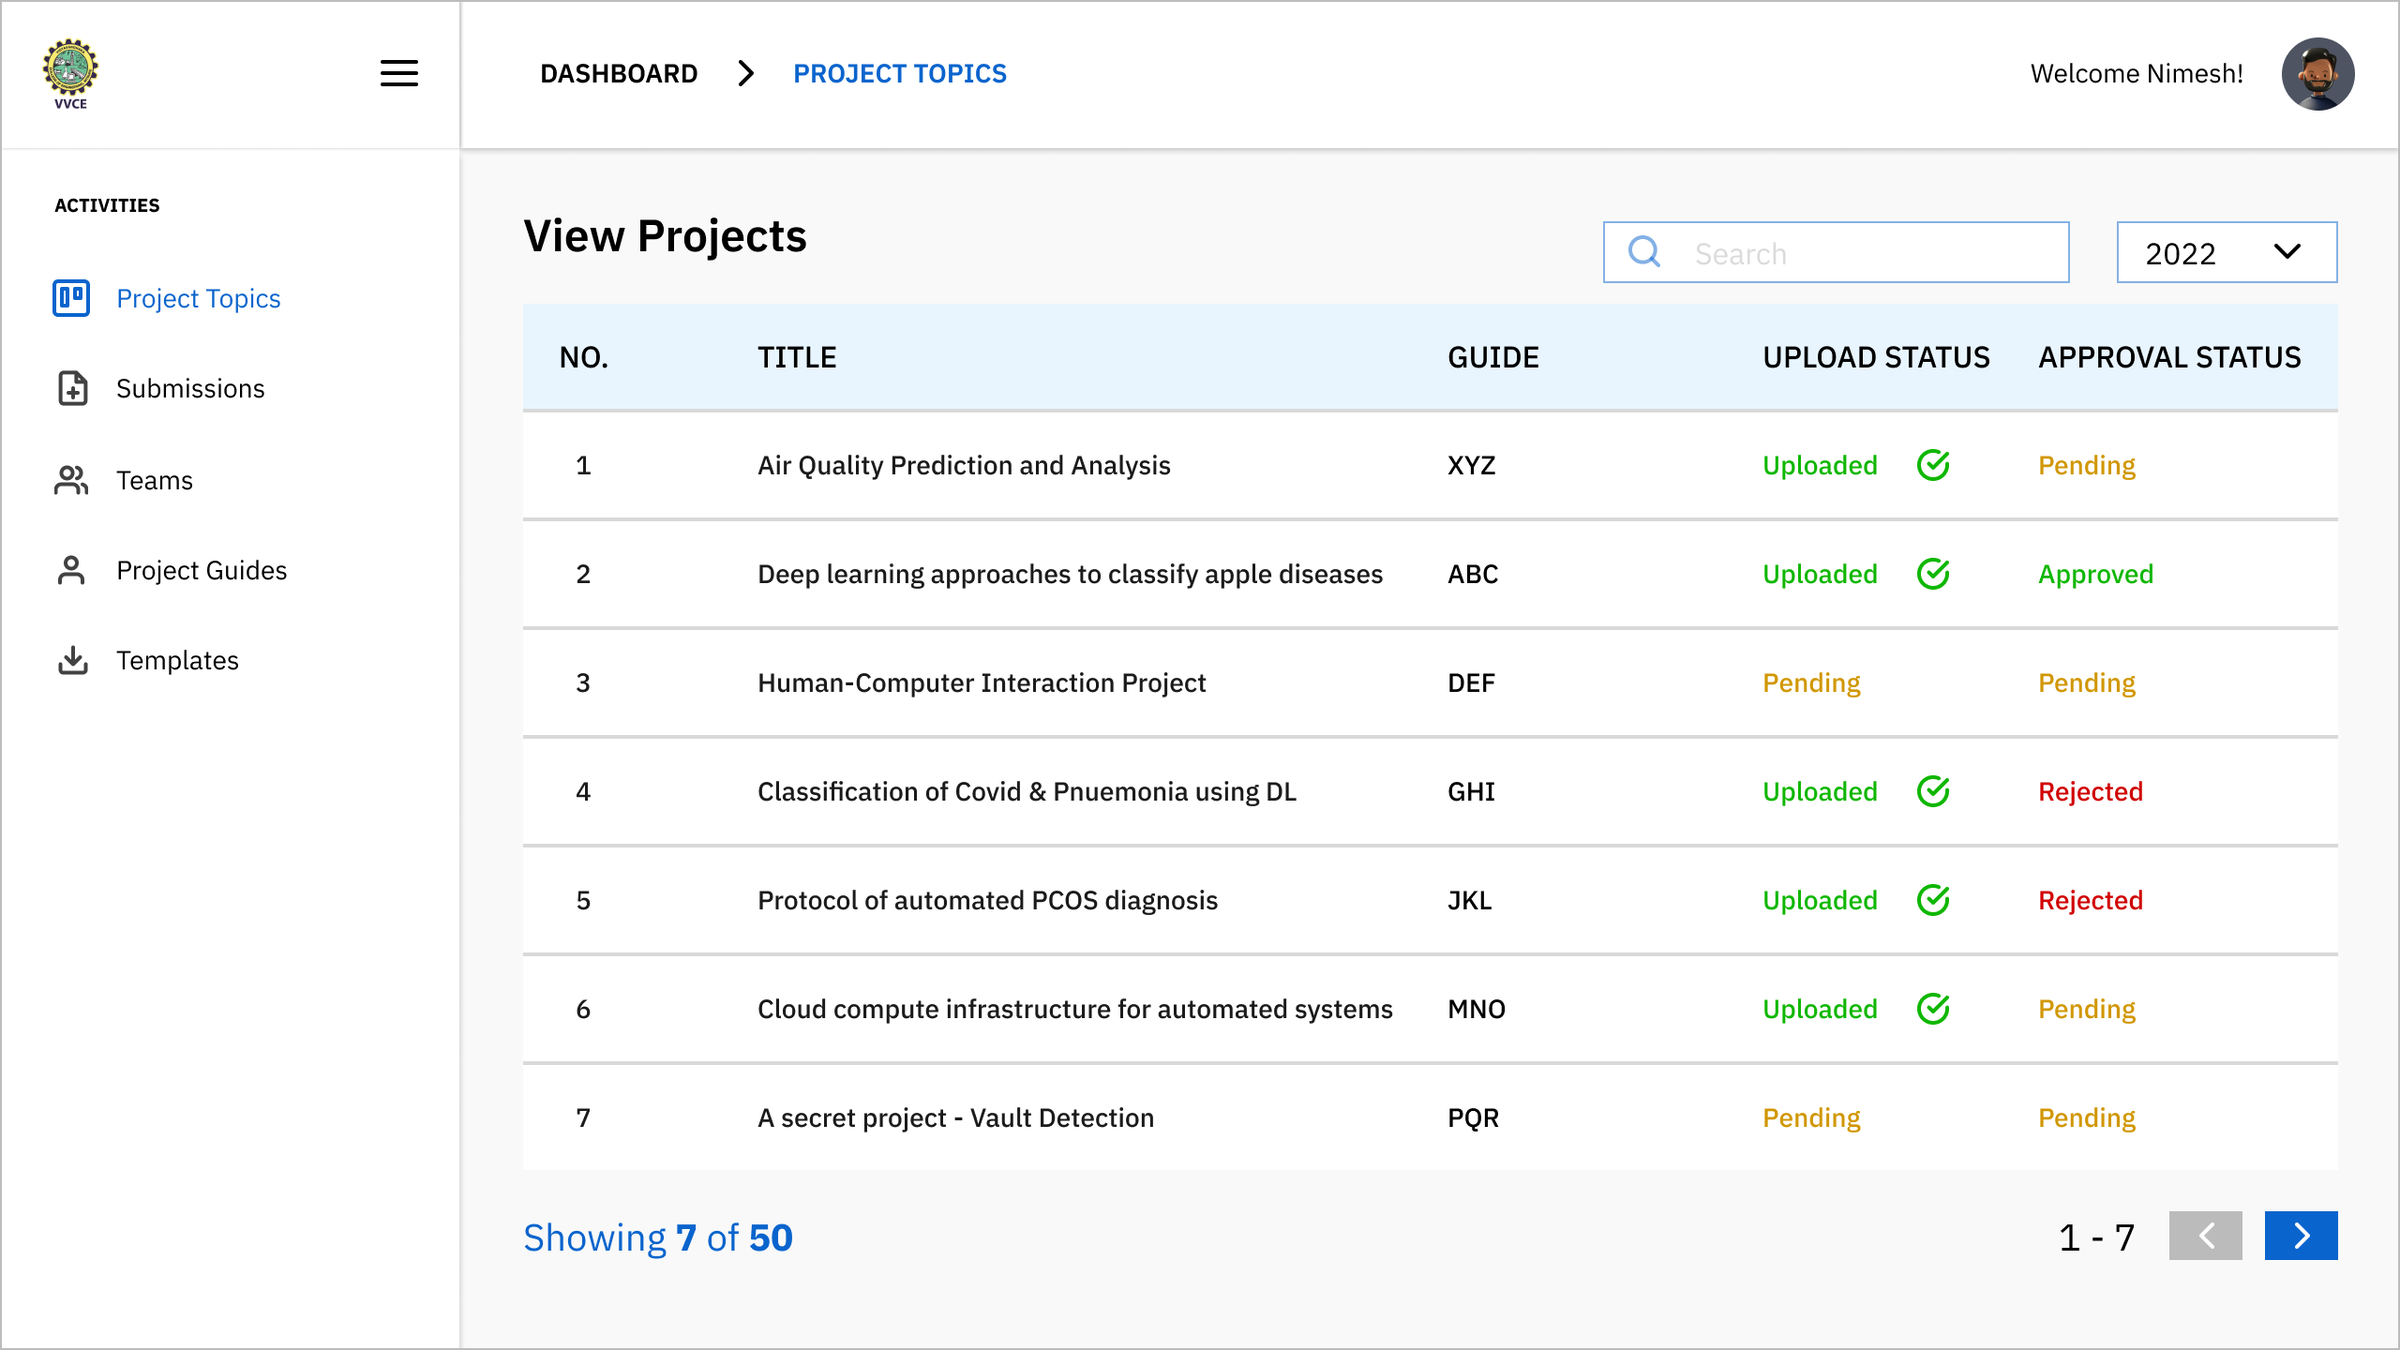Click the search magnifier icon
2400x1350 pixels.
click(x=1643, y=252)
